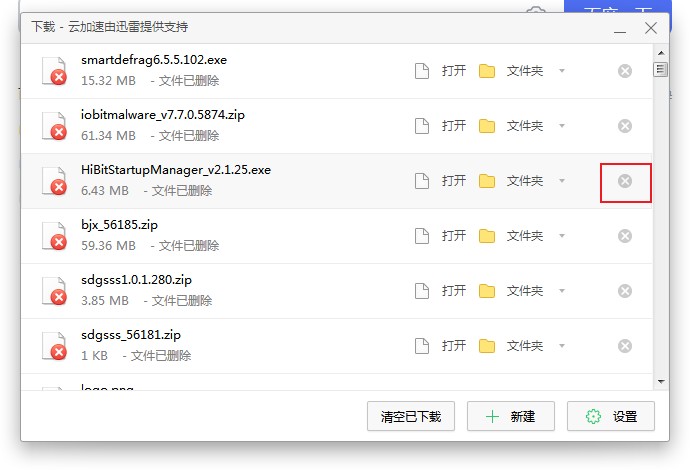
Task: Click the 1 KB size text
Action: click(x=94, y=356)
